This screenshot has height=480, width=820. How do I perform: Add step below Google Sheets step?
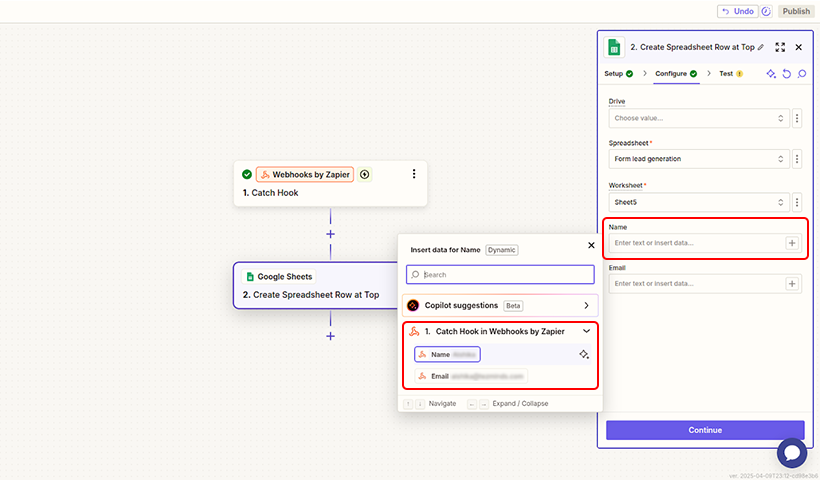(331, 336)
